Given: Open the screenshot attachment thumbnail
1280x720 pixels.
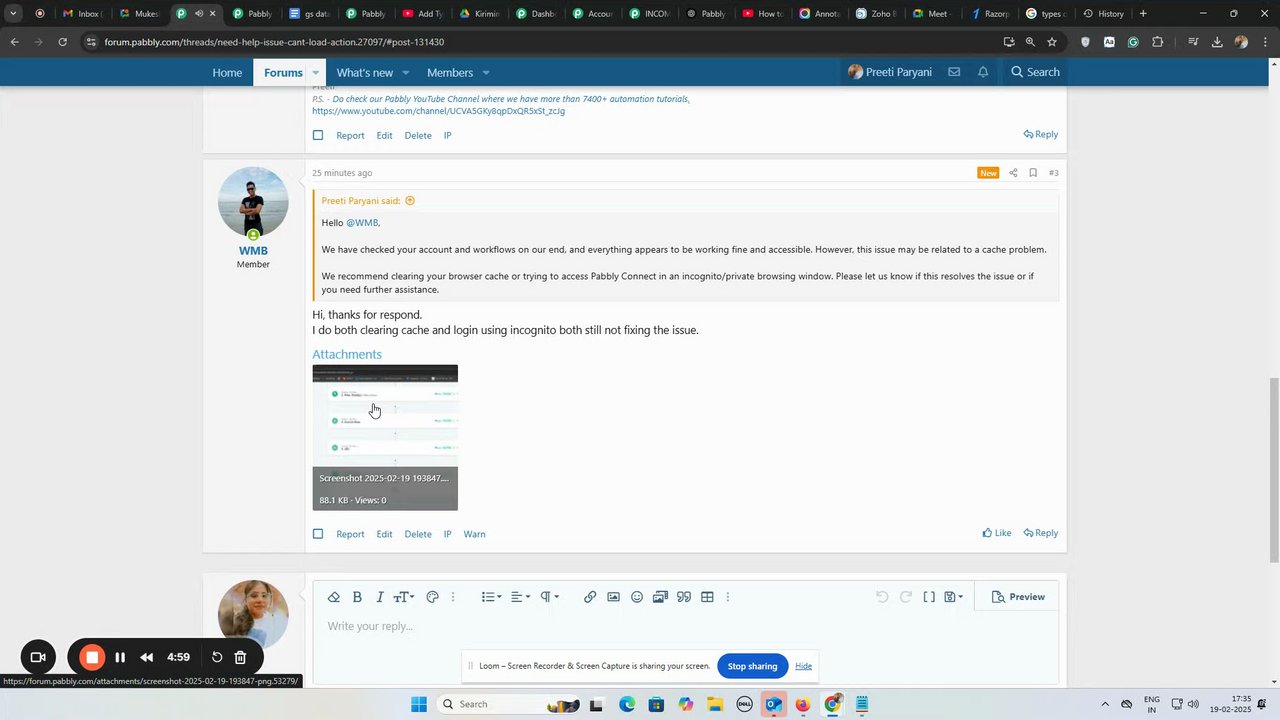Looking at the screenshot, I should click(385, 437).
